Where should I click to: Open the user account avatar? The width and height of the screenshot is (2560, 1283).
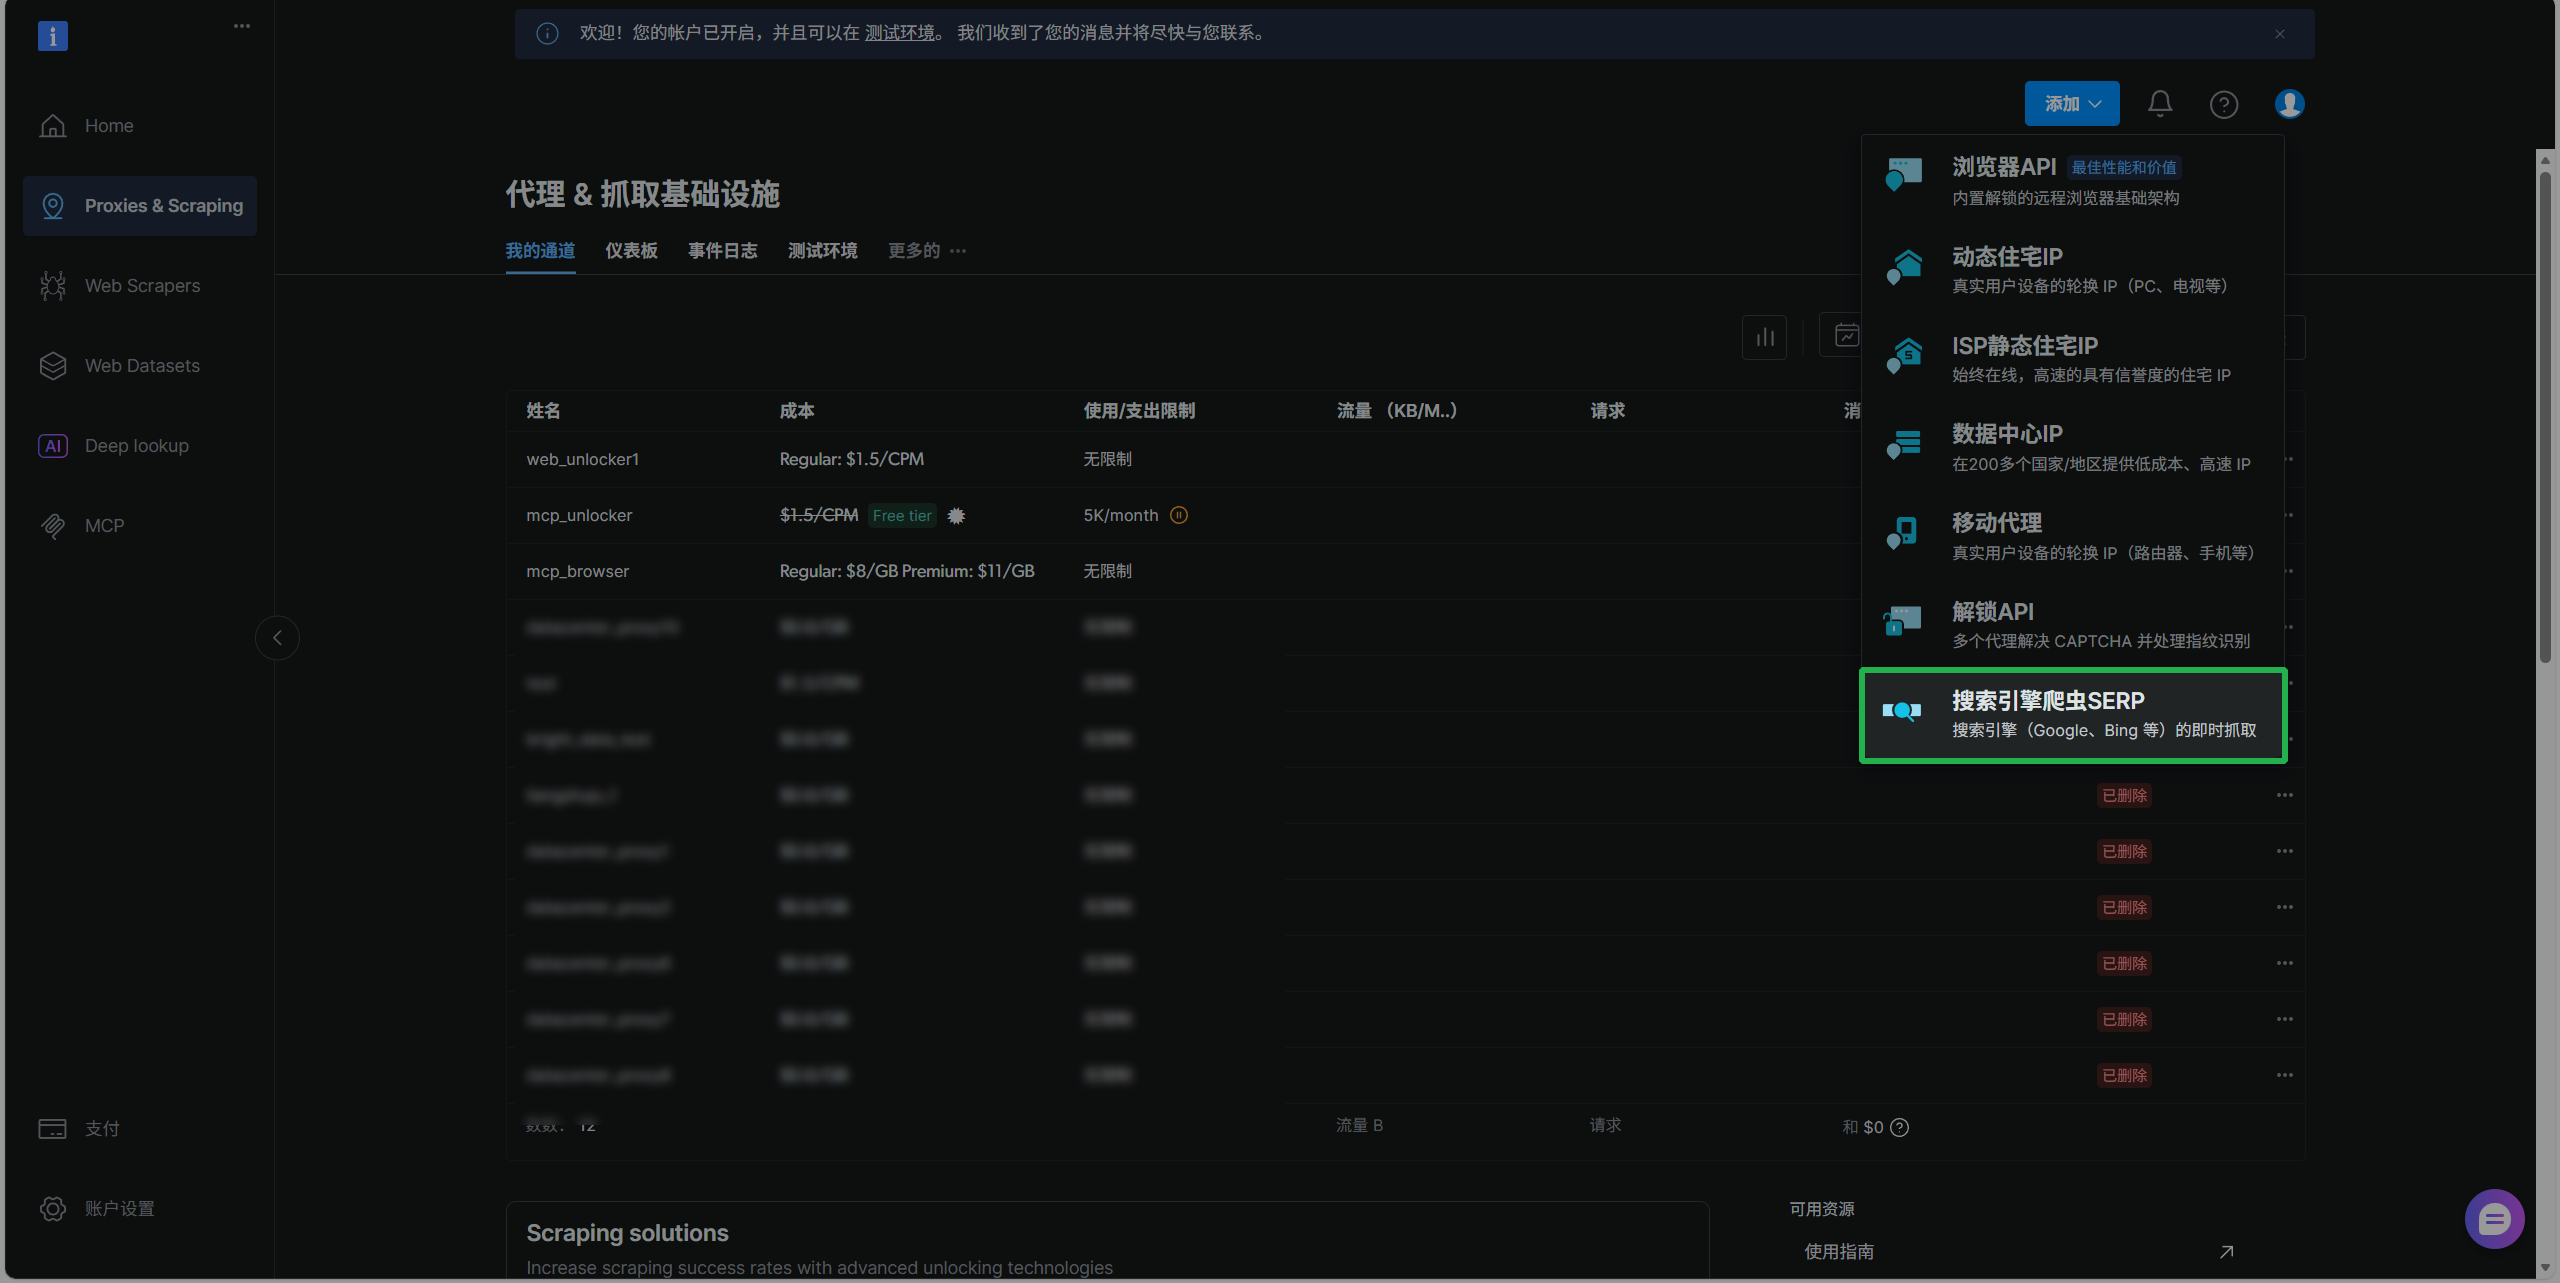(2289, 104)
